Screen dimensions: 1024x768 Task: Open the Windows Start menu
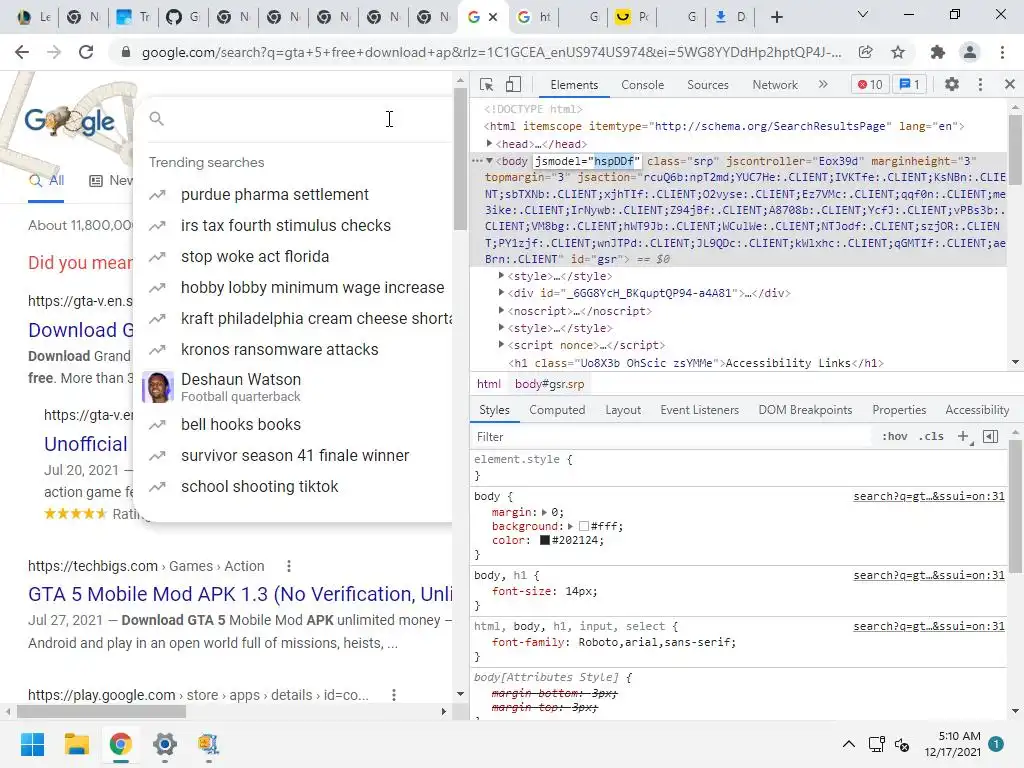click(32, 744)
